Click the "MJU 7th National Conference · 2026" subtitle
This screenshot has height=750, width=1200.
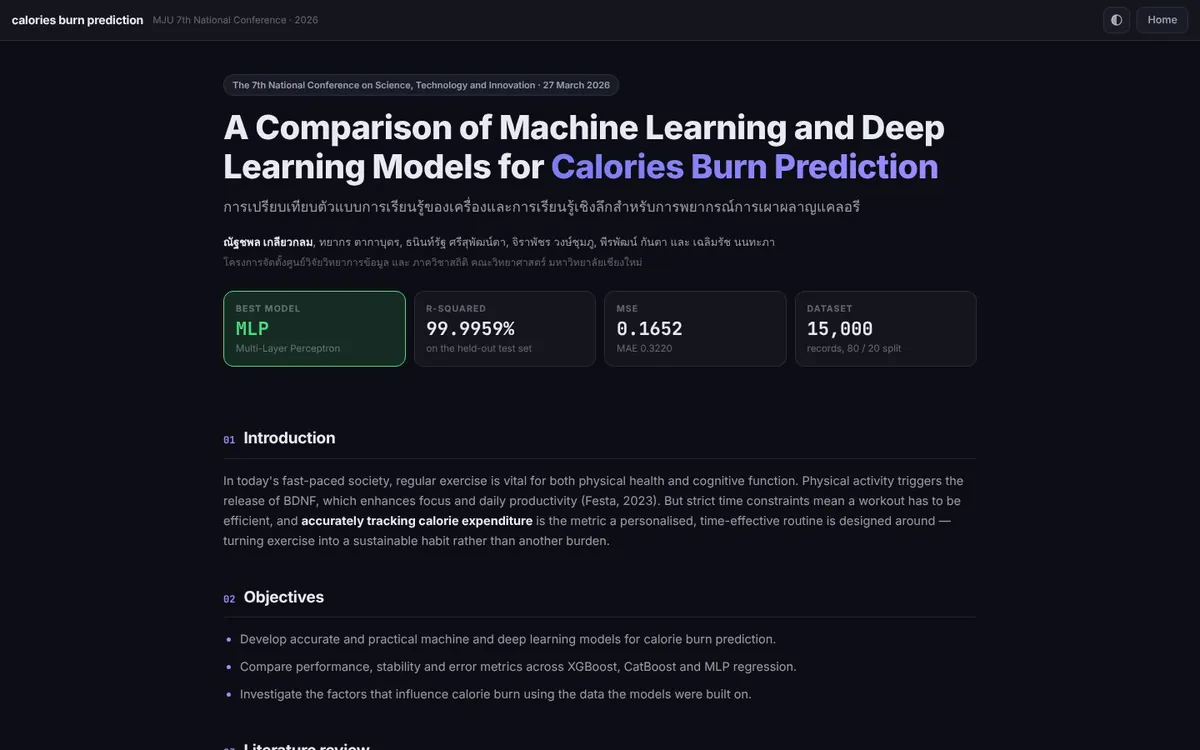[x=236, y=20]
